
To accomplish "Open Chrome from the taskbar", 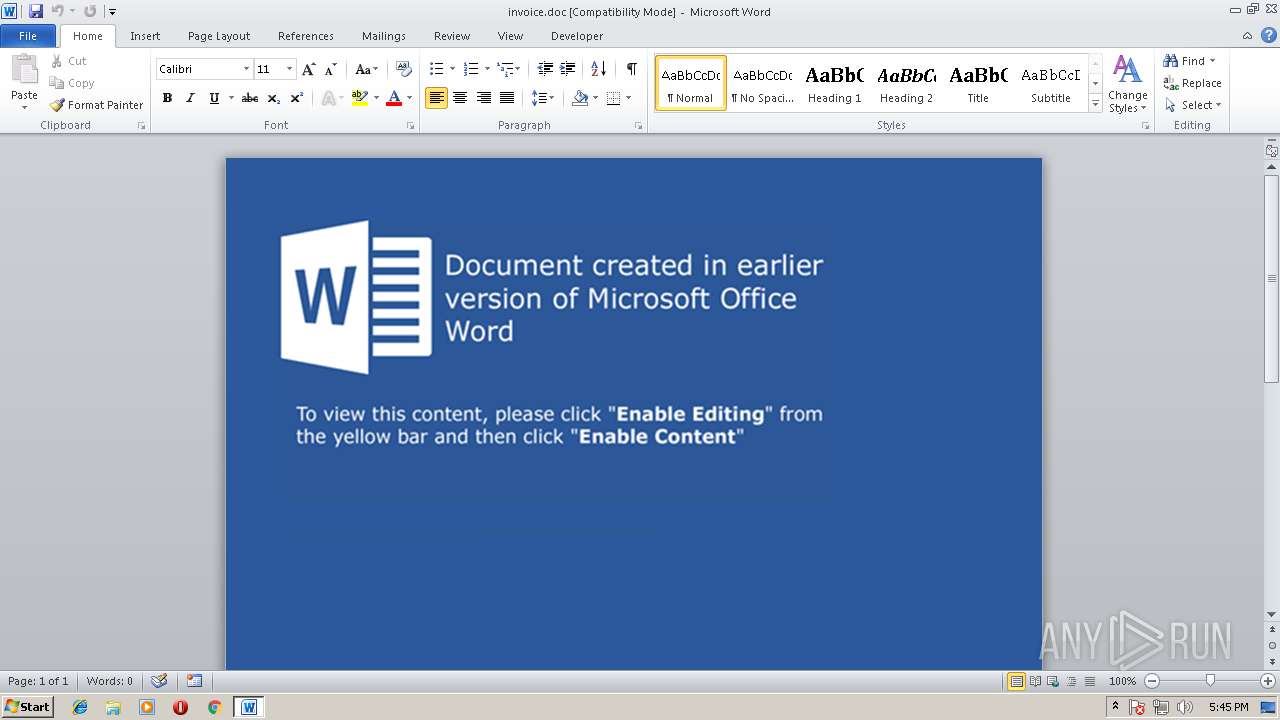I will (214, 707).
